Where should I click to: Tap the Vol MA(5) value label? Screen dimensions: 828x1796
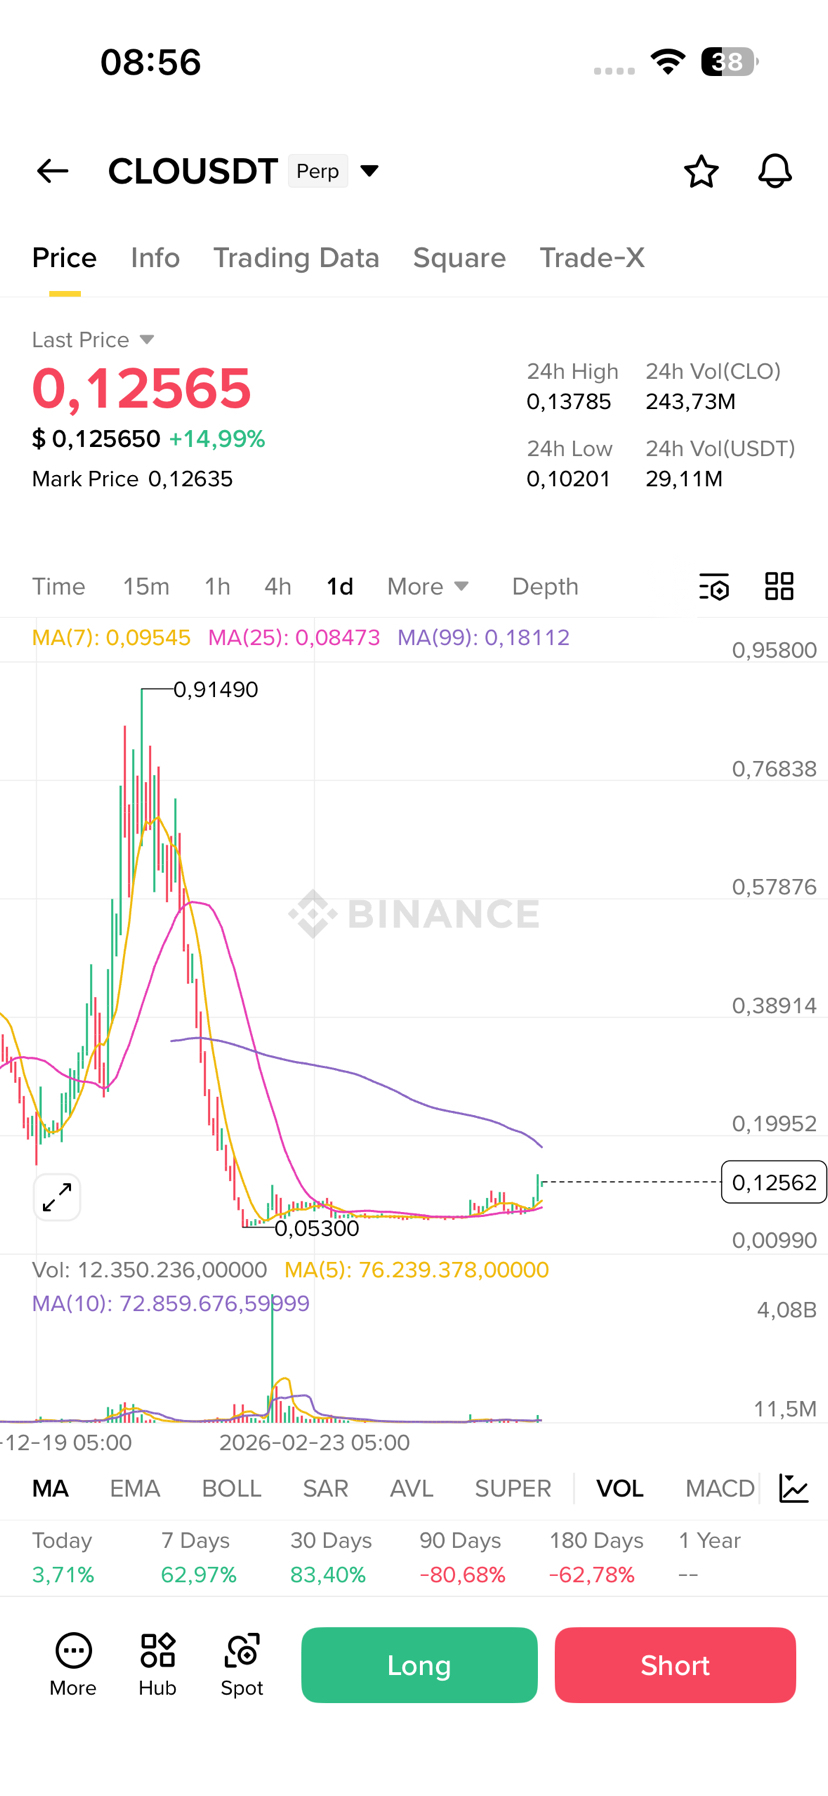(x=417, y=1270)
